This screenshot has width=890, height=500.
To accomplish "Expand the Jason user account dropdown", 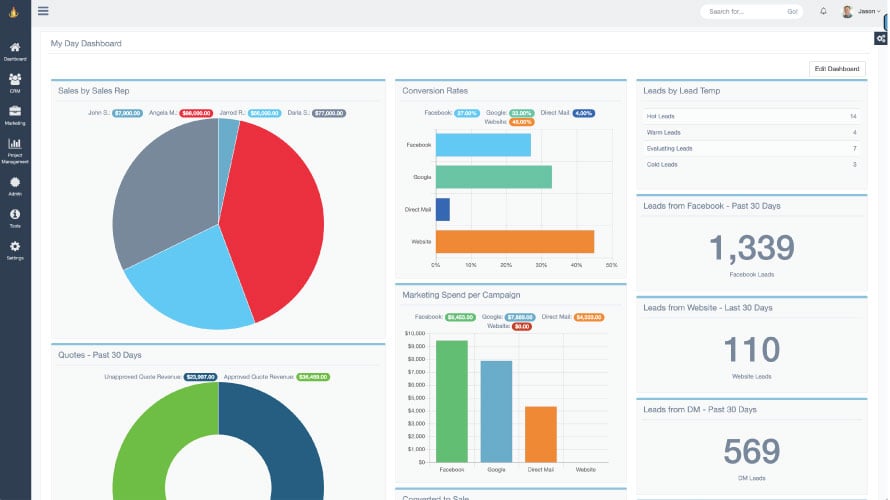I will click(862, 11).
